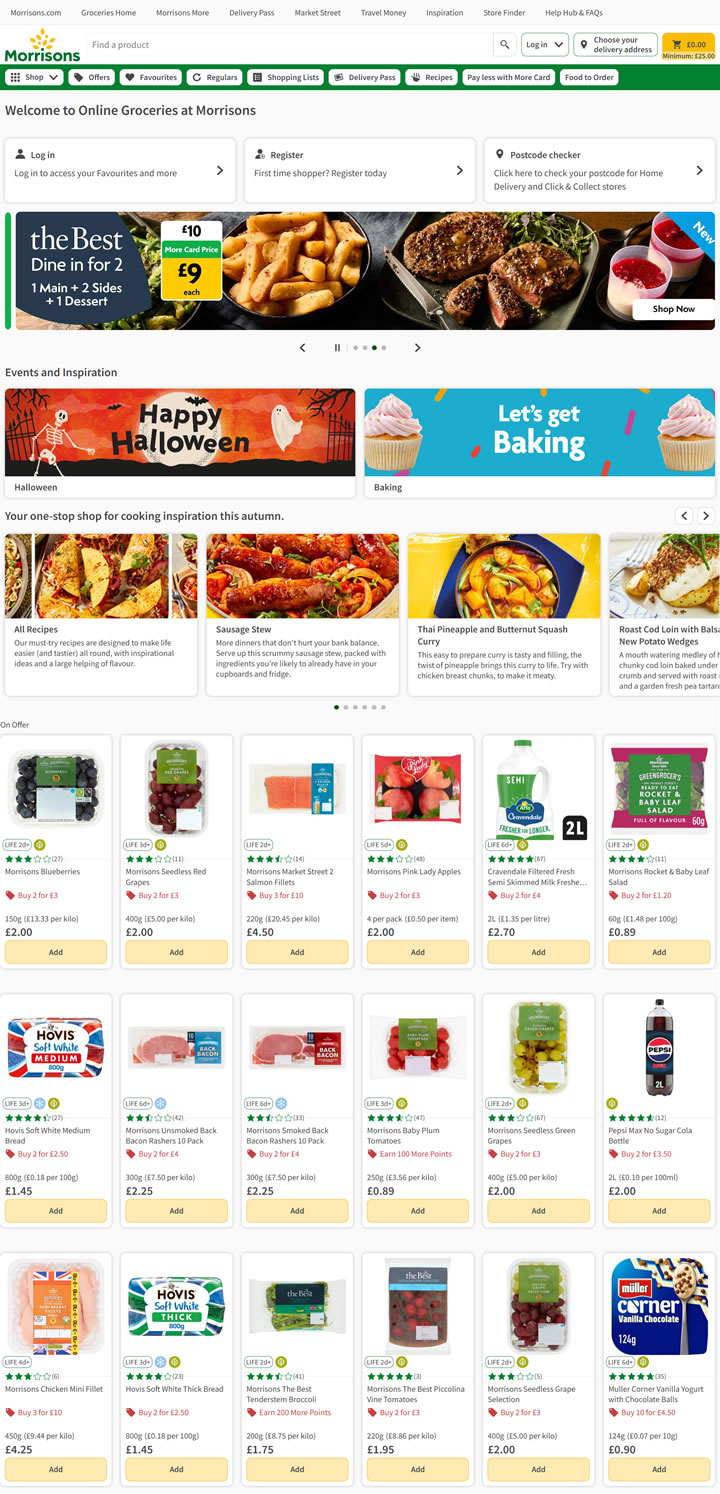Select the Store Finder top menu item
The image size is (720, 1494).
(x=504, y=13)
